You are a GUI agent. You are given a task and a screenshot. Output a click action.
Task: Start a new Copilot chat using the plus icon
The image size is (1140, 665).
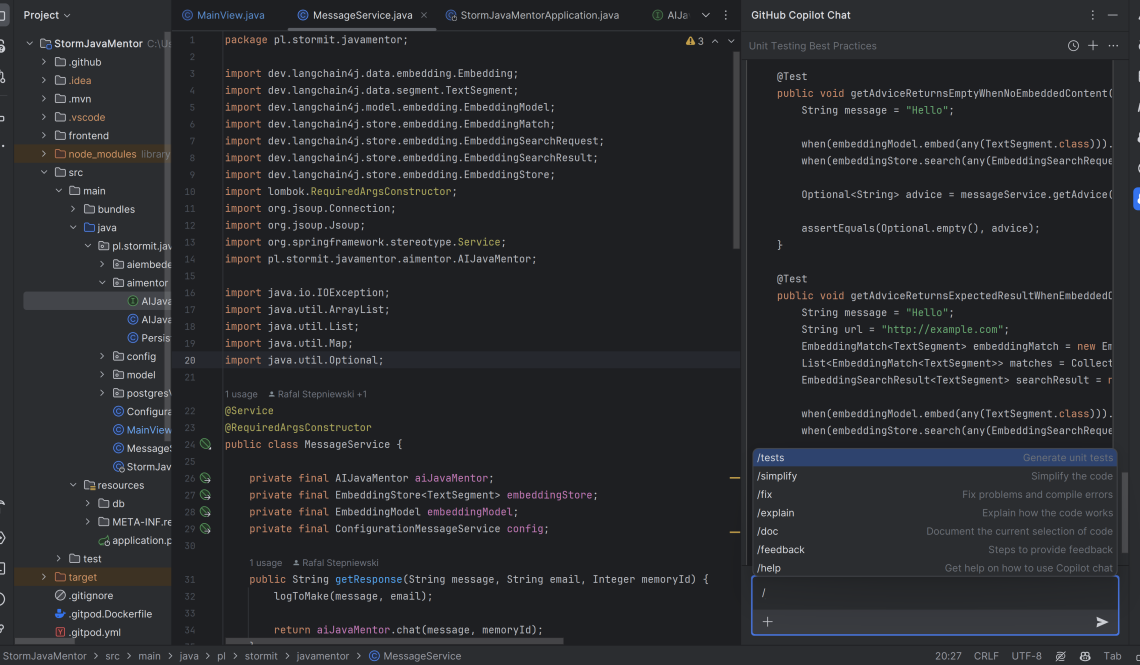pyautogui.click(x=1092, y=46)
